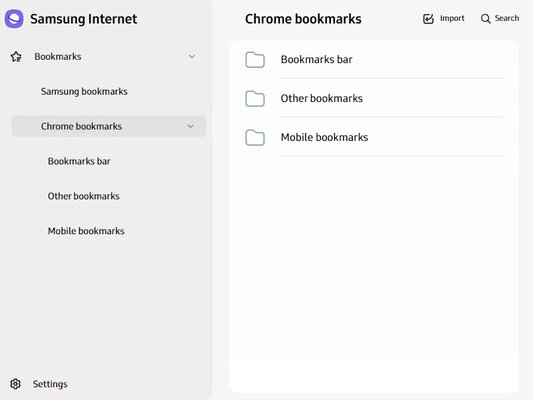Click the Other bookmarks folder icon
The height and width of the screenshot is (400, 533).
point(255,99)
